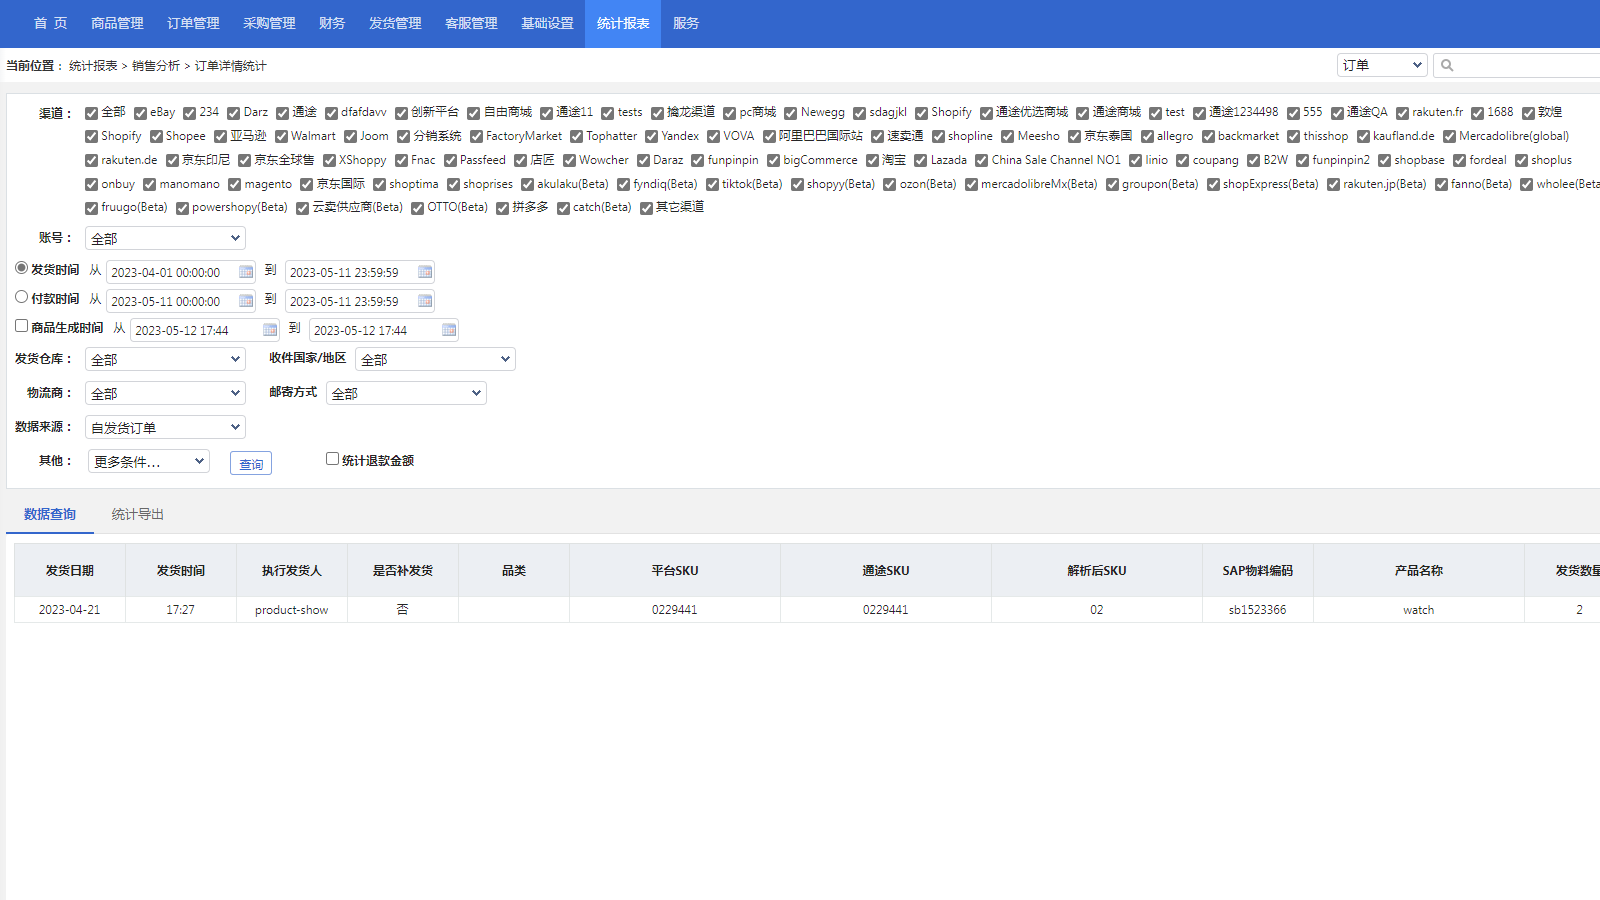
Task: Toggle the eBay channel checkbox
Action: [140, 113]
